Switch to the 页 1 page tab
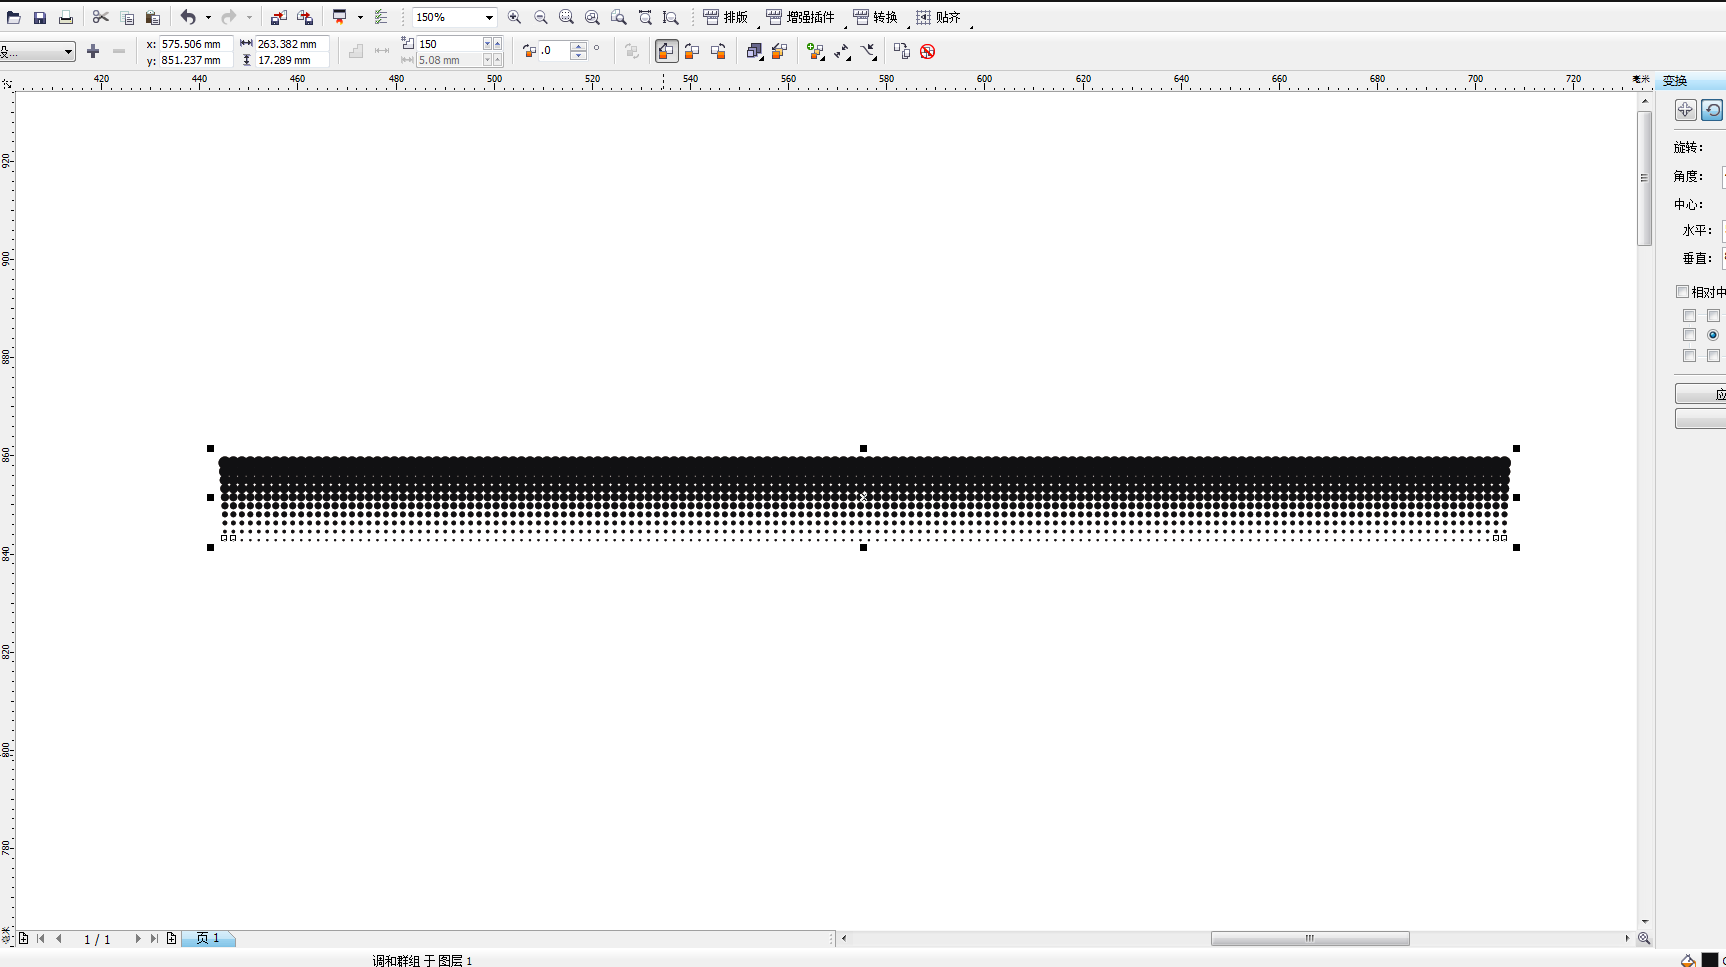Image resolution: width=1726 pixels, height=967 pixels. click(x=208, y=939)
